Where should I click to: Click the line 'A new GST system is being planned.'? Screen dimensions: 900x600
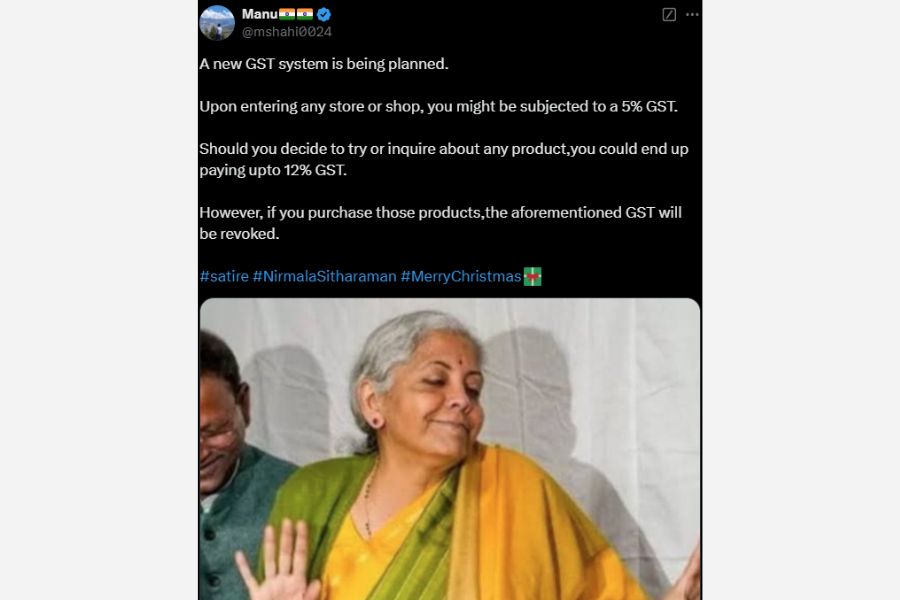coord(324,64)
